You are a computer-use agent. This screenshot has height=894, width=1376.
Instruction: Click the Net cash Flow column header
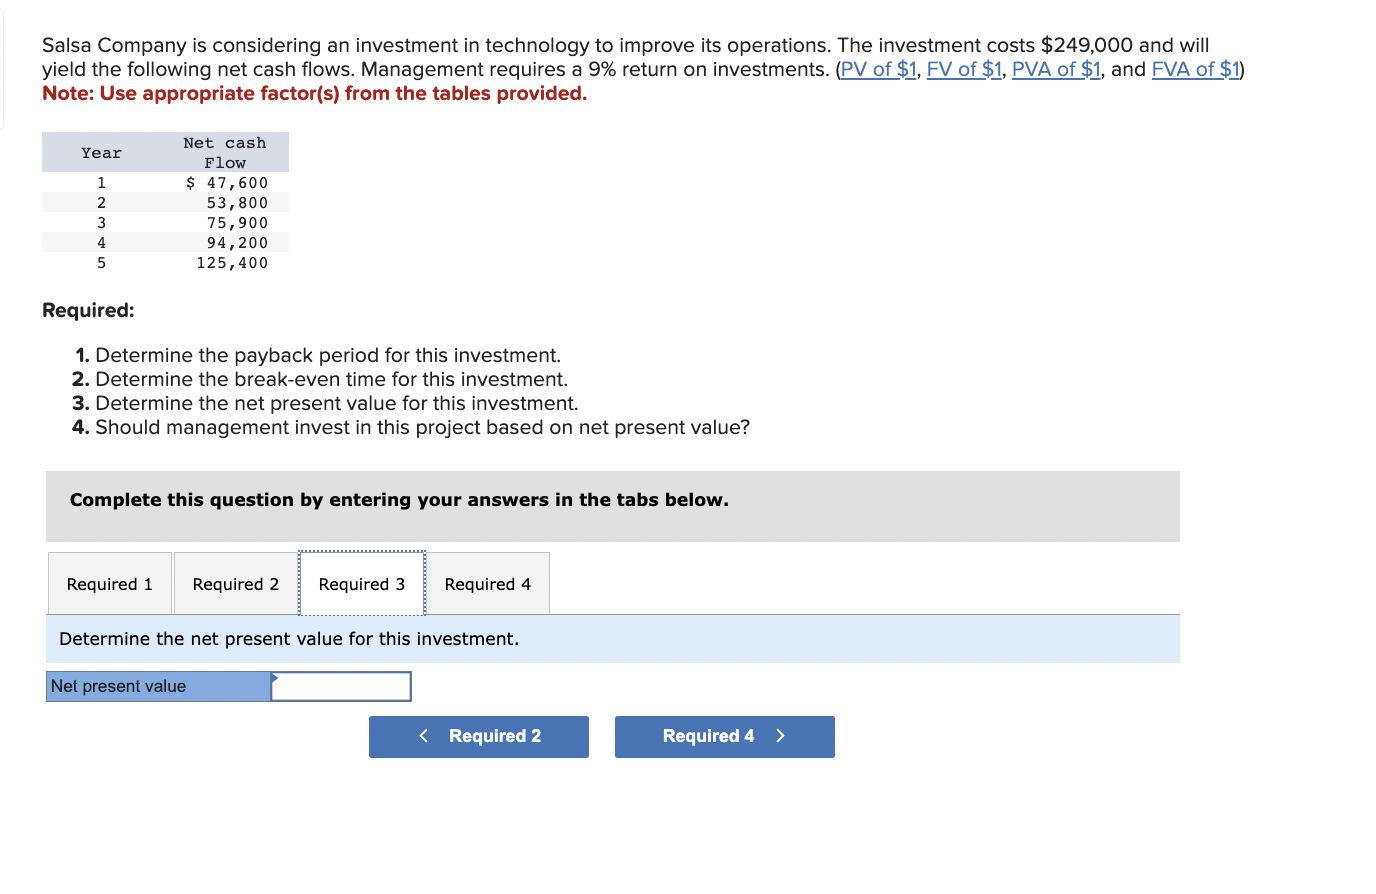[225, 152]
